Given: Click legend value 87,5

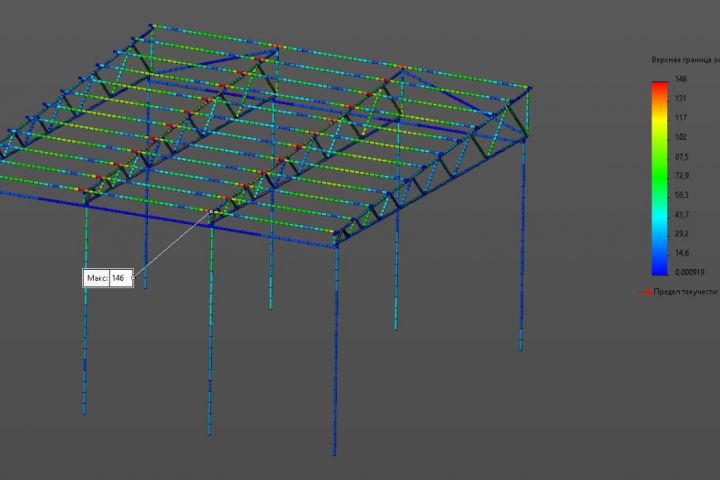Looking at the screenshot, I should [x=681, y=157].
